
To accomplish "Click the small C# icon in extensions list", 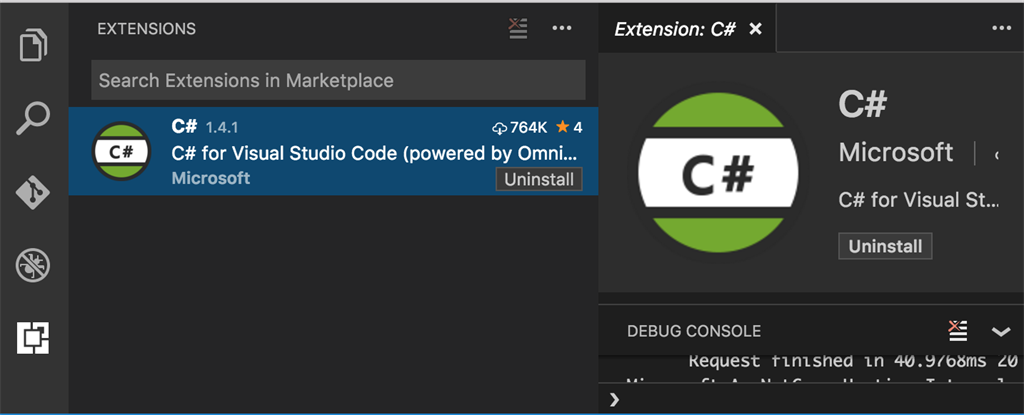I will pyautogui.click(x=121, y=152).
